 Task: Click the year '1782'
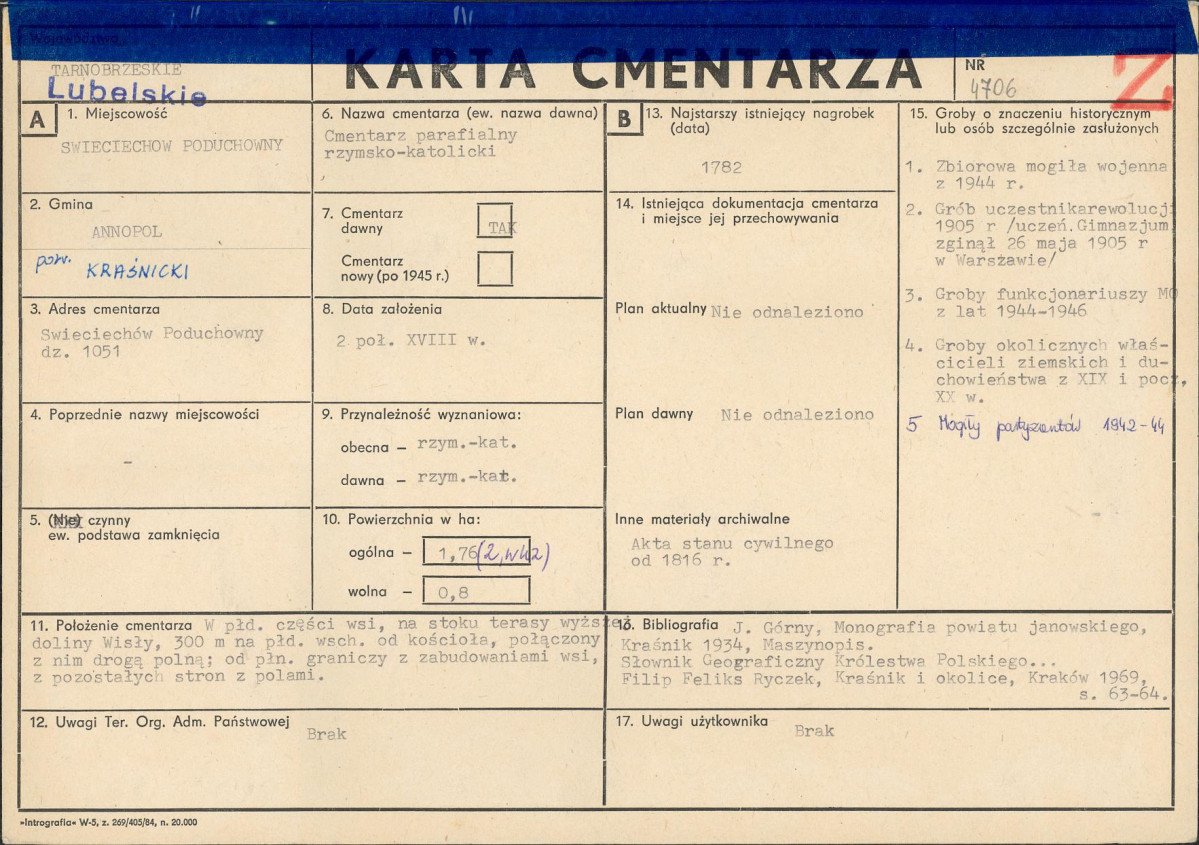tap(721, 167)
